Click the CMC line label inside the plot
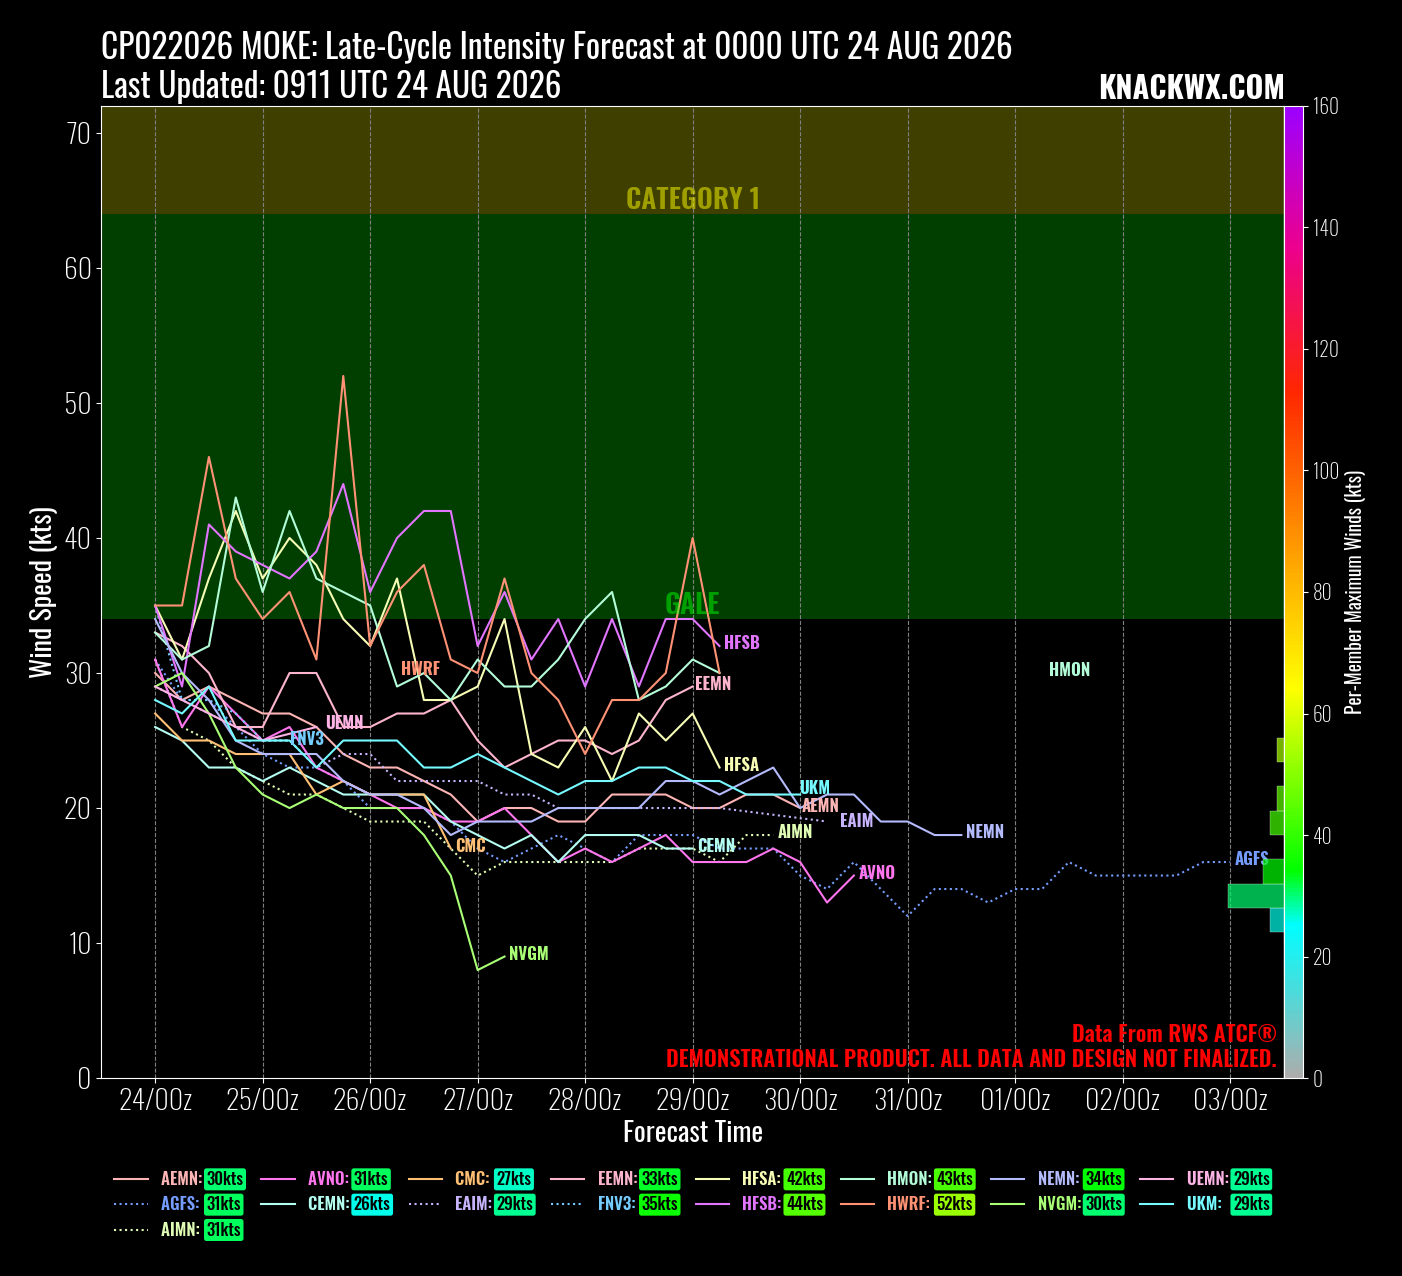1402x1276 pixels. point(471,845)
